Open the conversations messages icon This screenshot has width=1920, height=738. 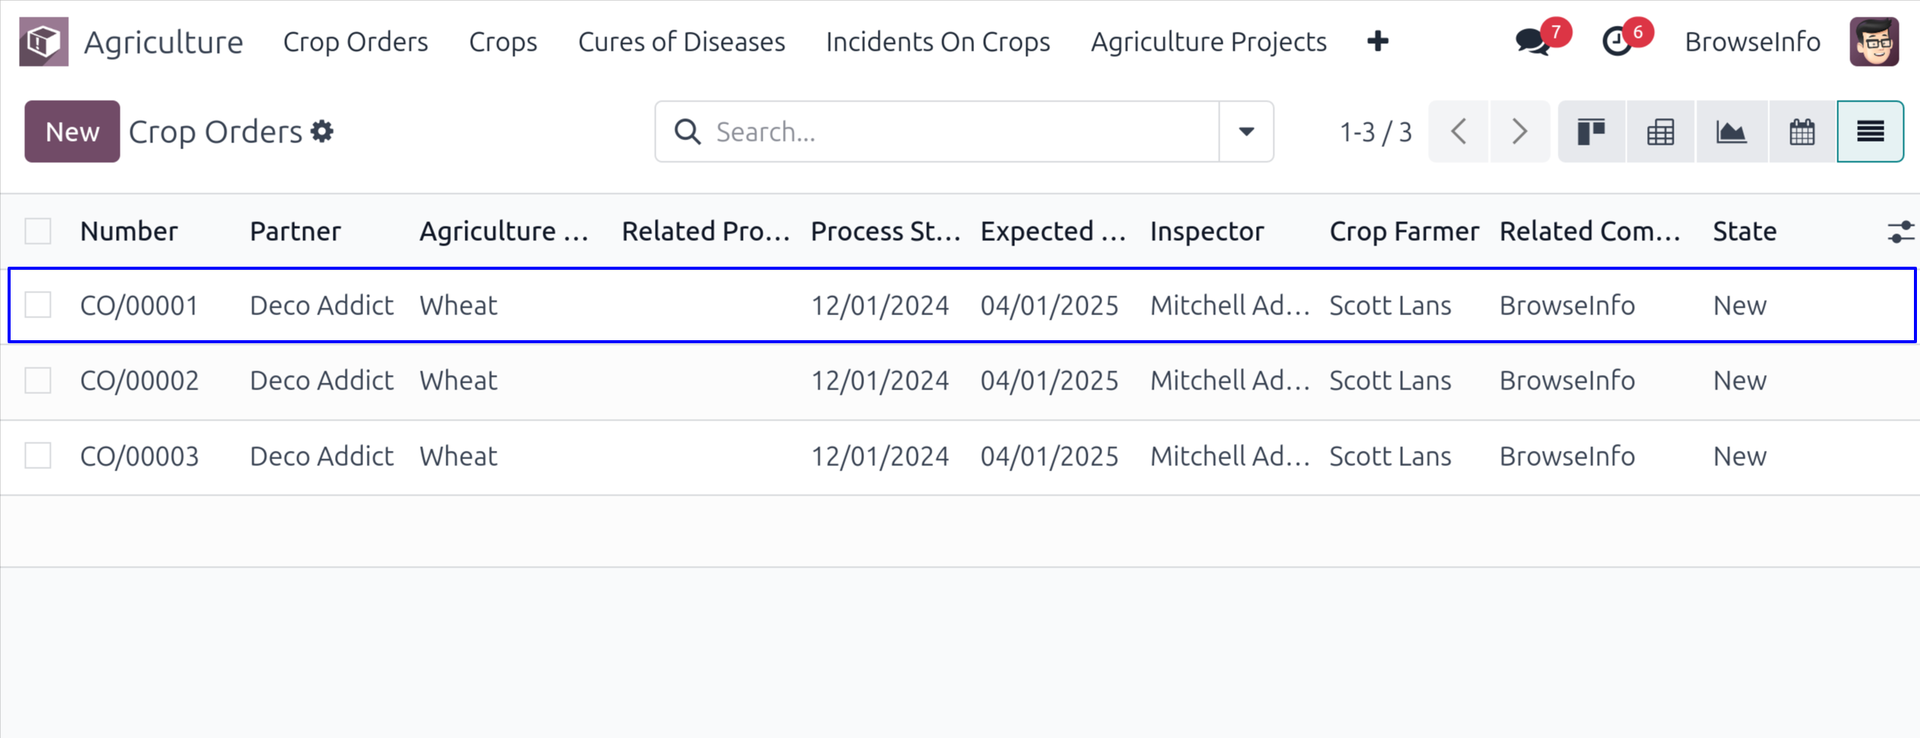pyautogui.click(x=1532, y=42)
